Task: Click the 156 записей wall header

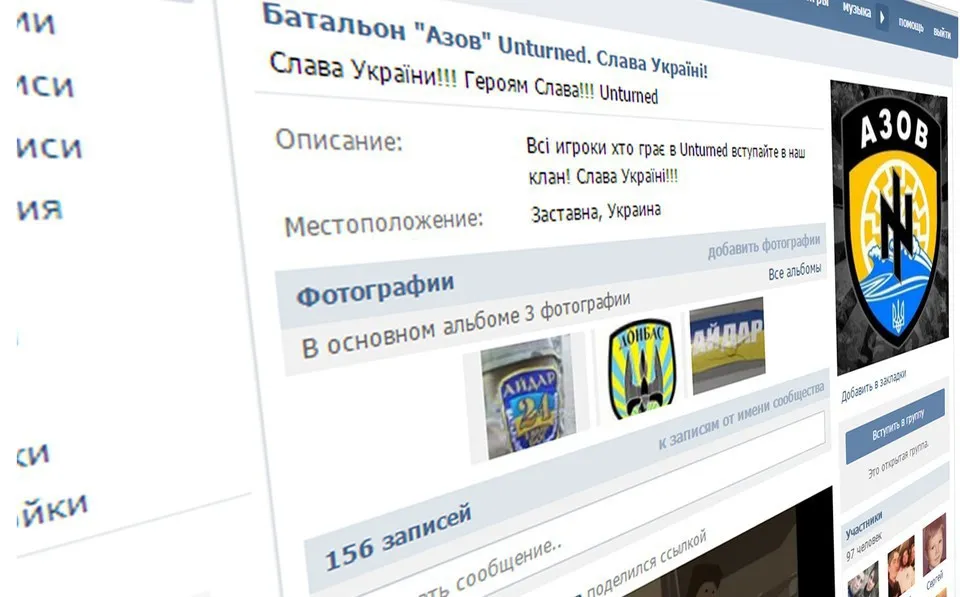Action: coord(399,537)
